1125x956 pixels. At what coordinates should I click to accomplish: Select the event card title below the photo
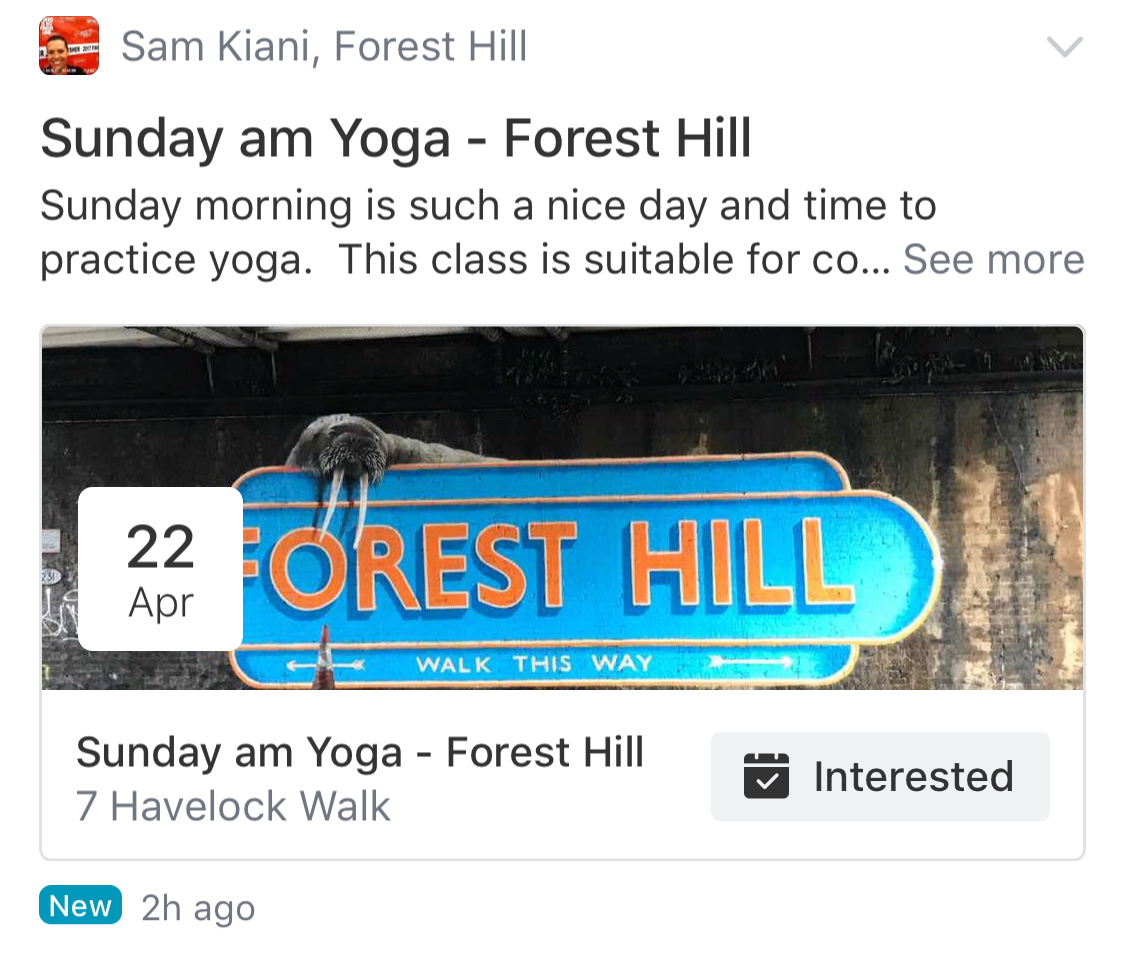360,752
